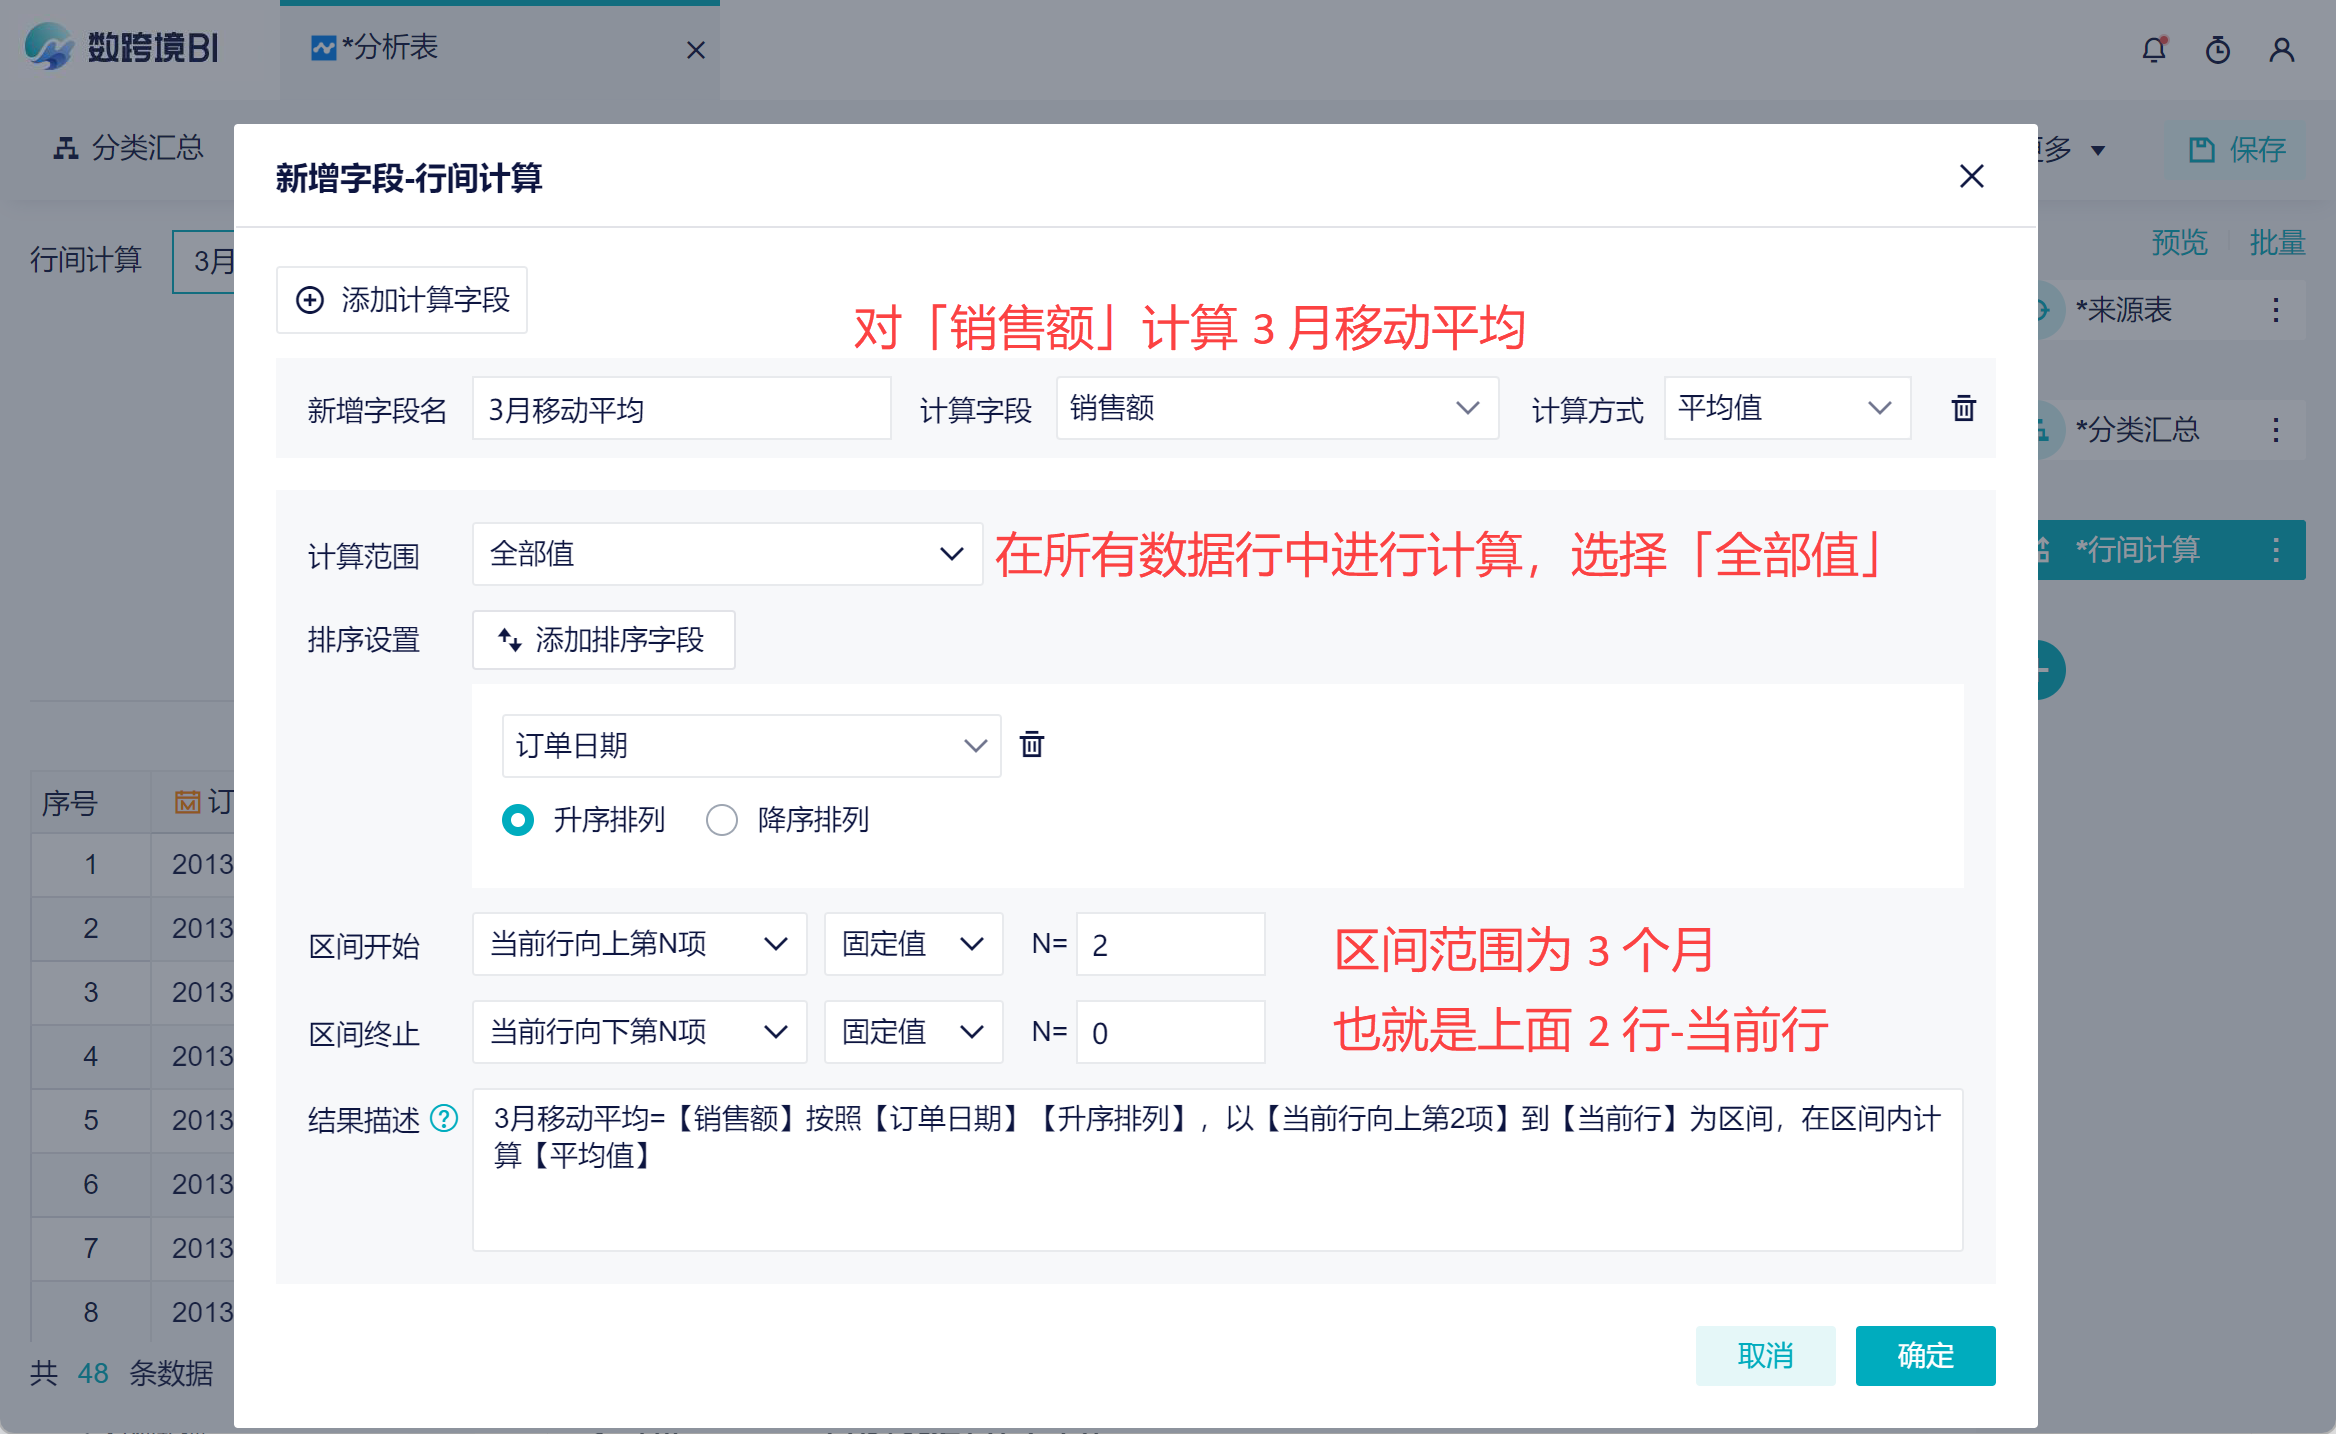2336x1434 pixels.
Task: Click the 新增字段名 text input
Action: pos(680,408)
